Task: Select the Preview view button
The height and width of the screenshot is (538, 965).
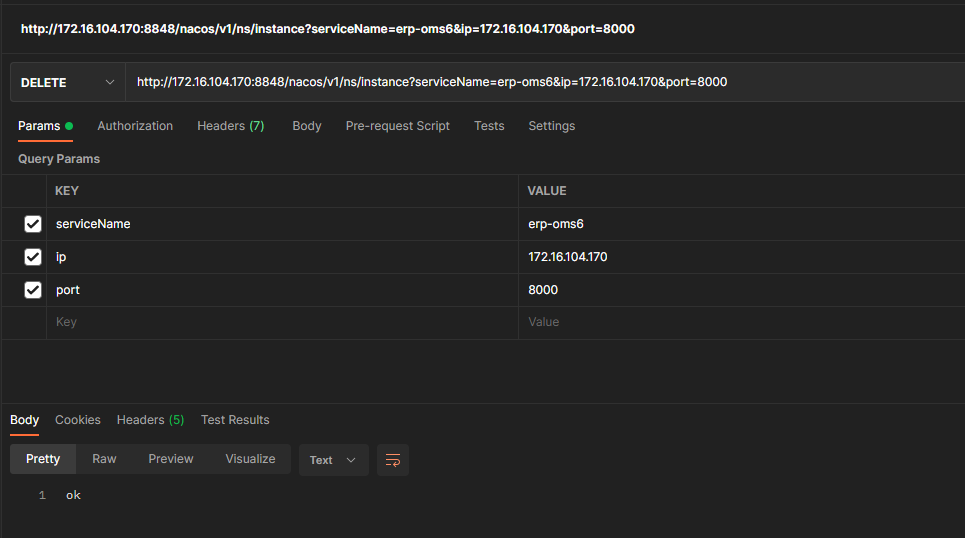Action: tap(170, 459)
